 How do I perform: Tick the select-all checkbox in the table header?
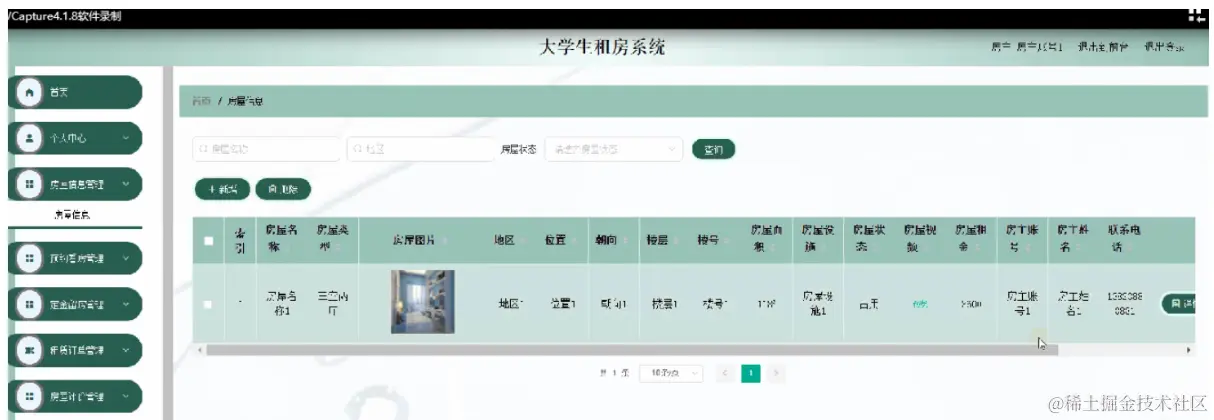click(208, 240)
